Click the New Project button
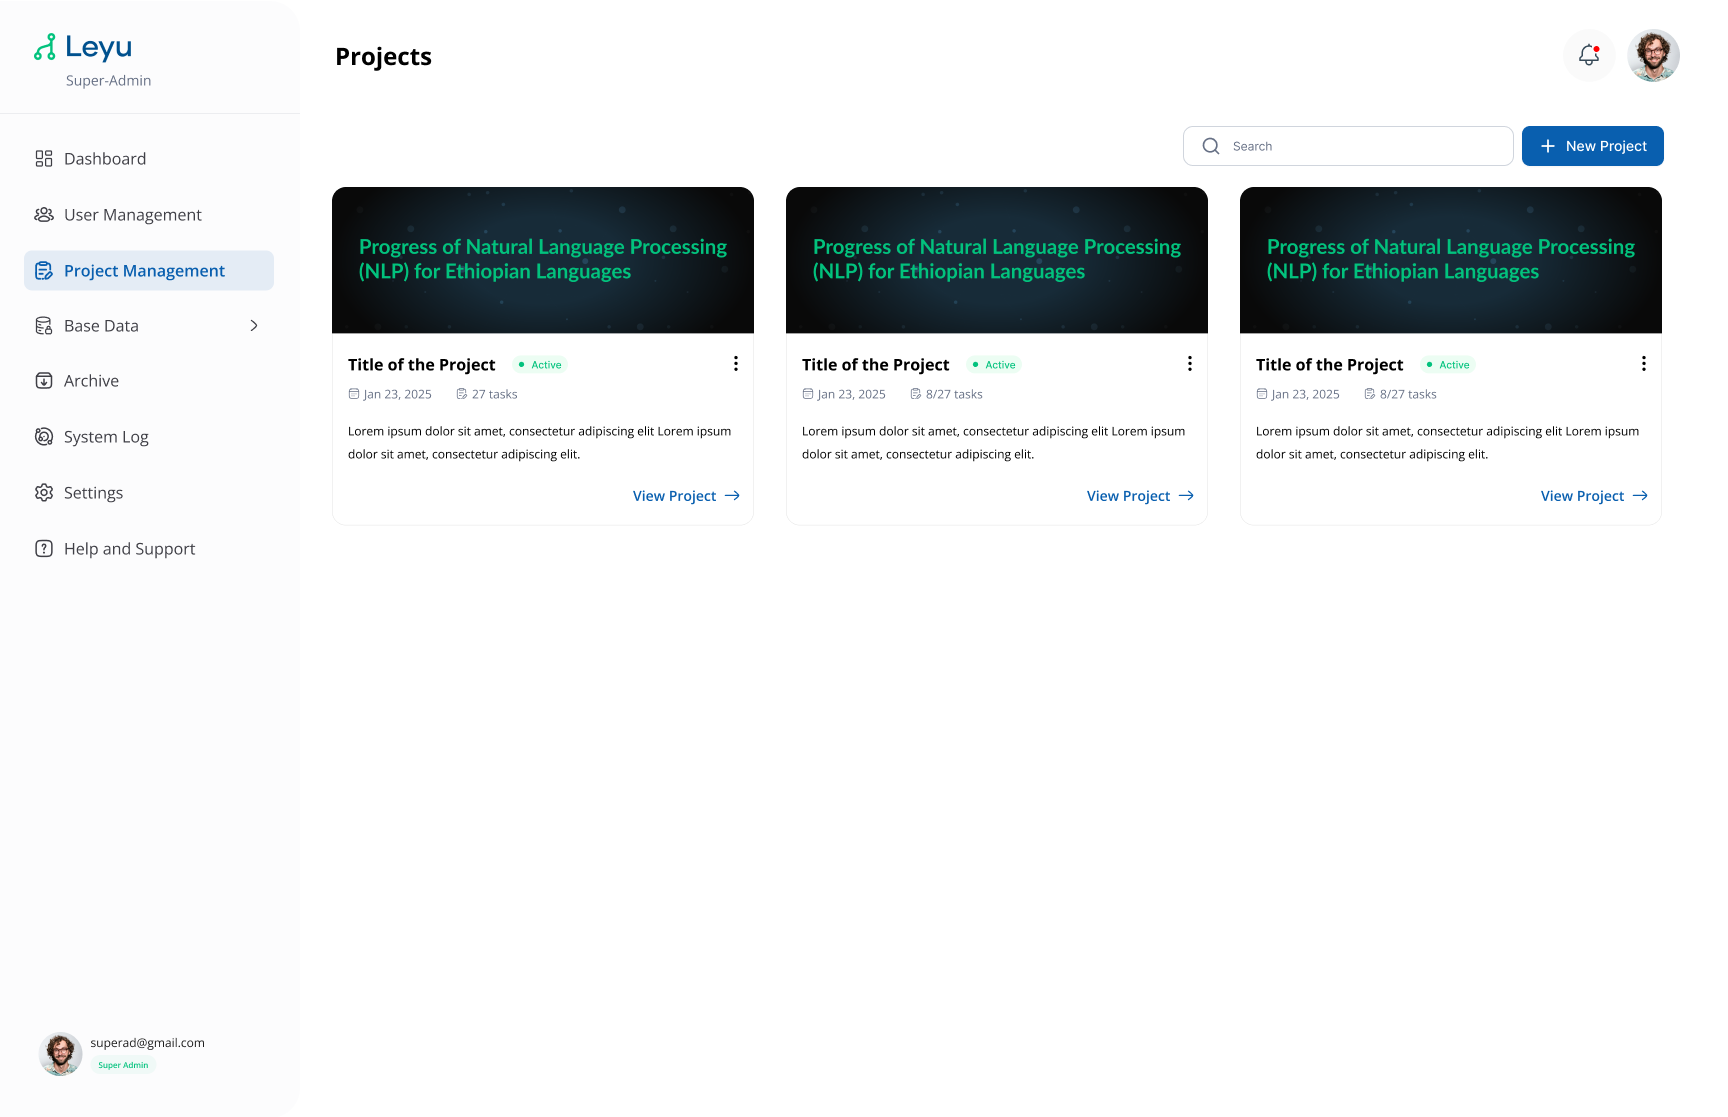Image resolution: width=1728 pixels, height=1117 pixels. click(x=1592, y=146)
